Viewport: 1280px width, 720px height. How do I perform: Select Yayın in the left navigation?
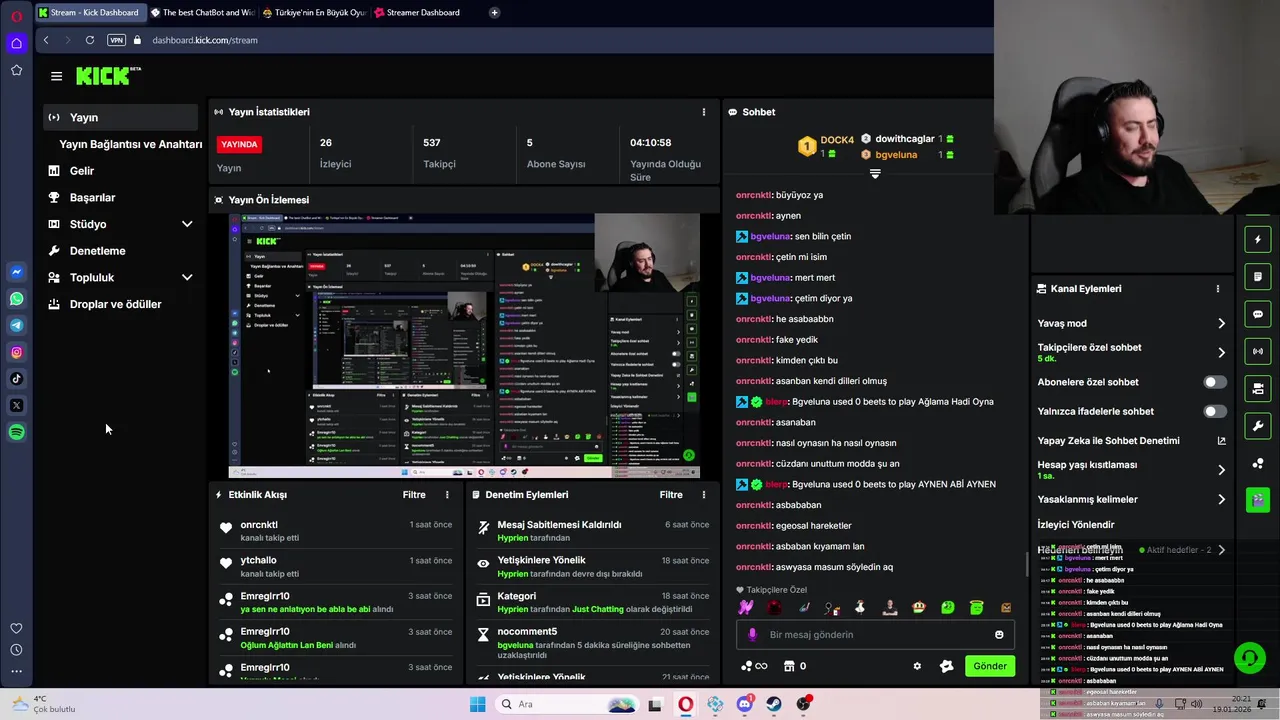click(x=120, y=117)
